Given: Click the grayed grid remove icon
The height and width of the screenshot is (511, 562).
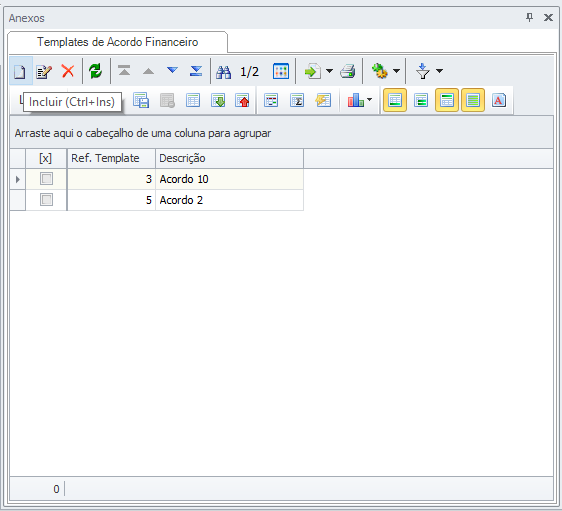Looking at the screenshot, I should point(167,101).
